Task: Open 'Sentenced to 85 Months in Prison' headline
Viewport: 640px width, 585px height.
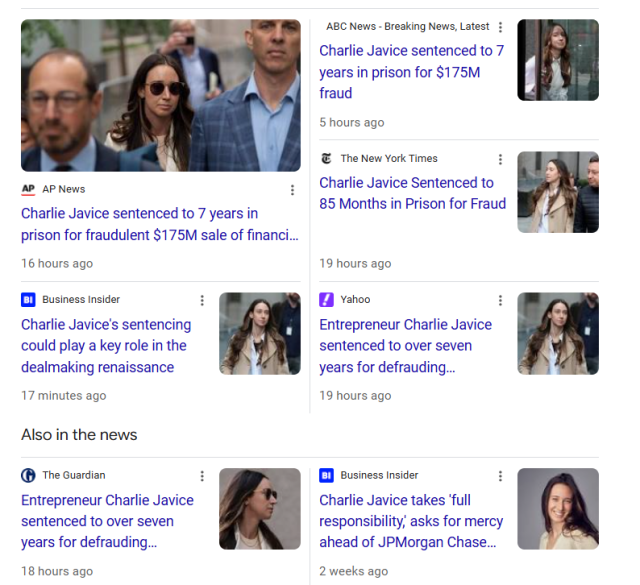Action: point(412,193)
